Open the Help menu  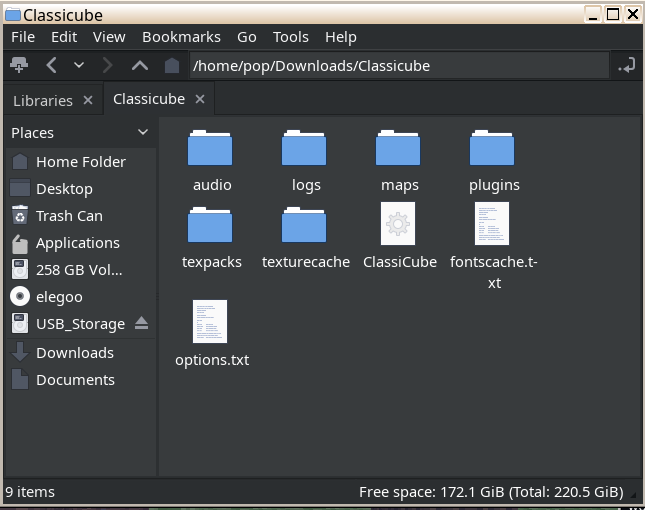341,37
